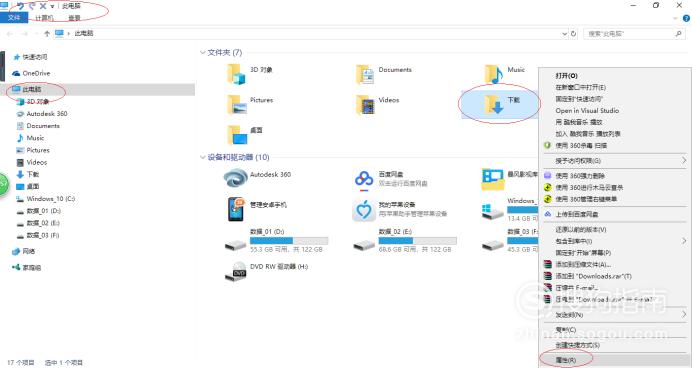Screen dimensions: 692x368
Task: Click the delete X icon in quick access toolbar
Action: point(43,6)
